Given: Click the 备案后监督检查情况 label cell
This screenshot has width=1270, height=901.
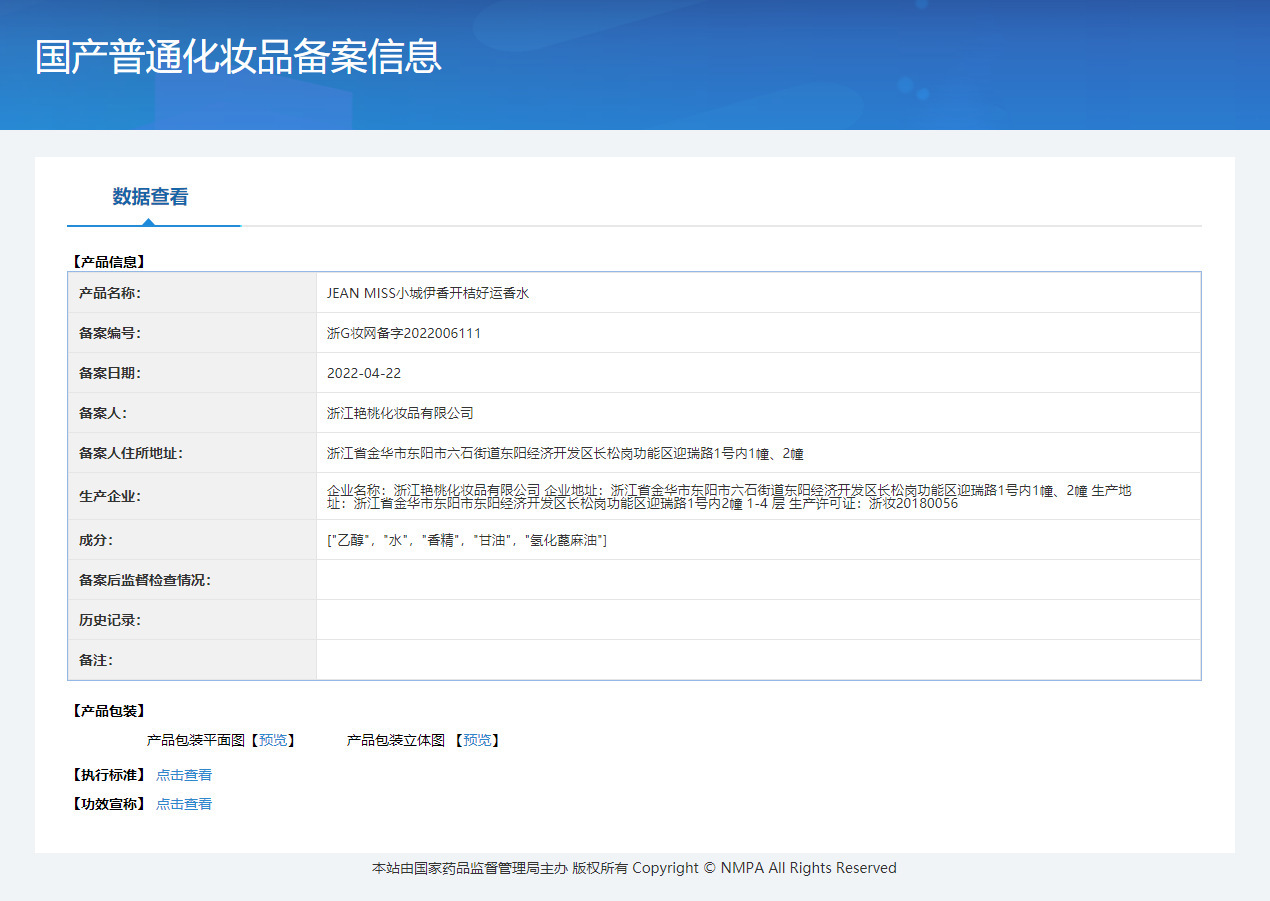Looking at the screenshot, I should coord(192,580).
